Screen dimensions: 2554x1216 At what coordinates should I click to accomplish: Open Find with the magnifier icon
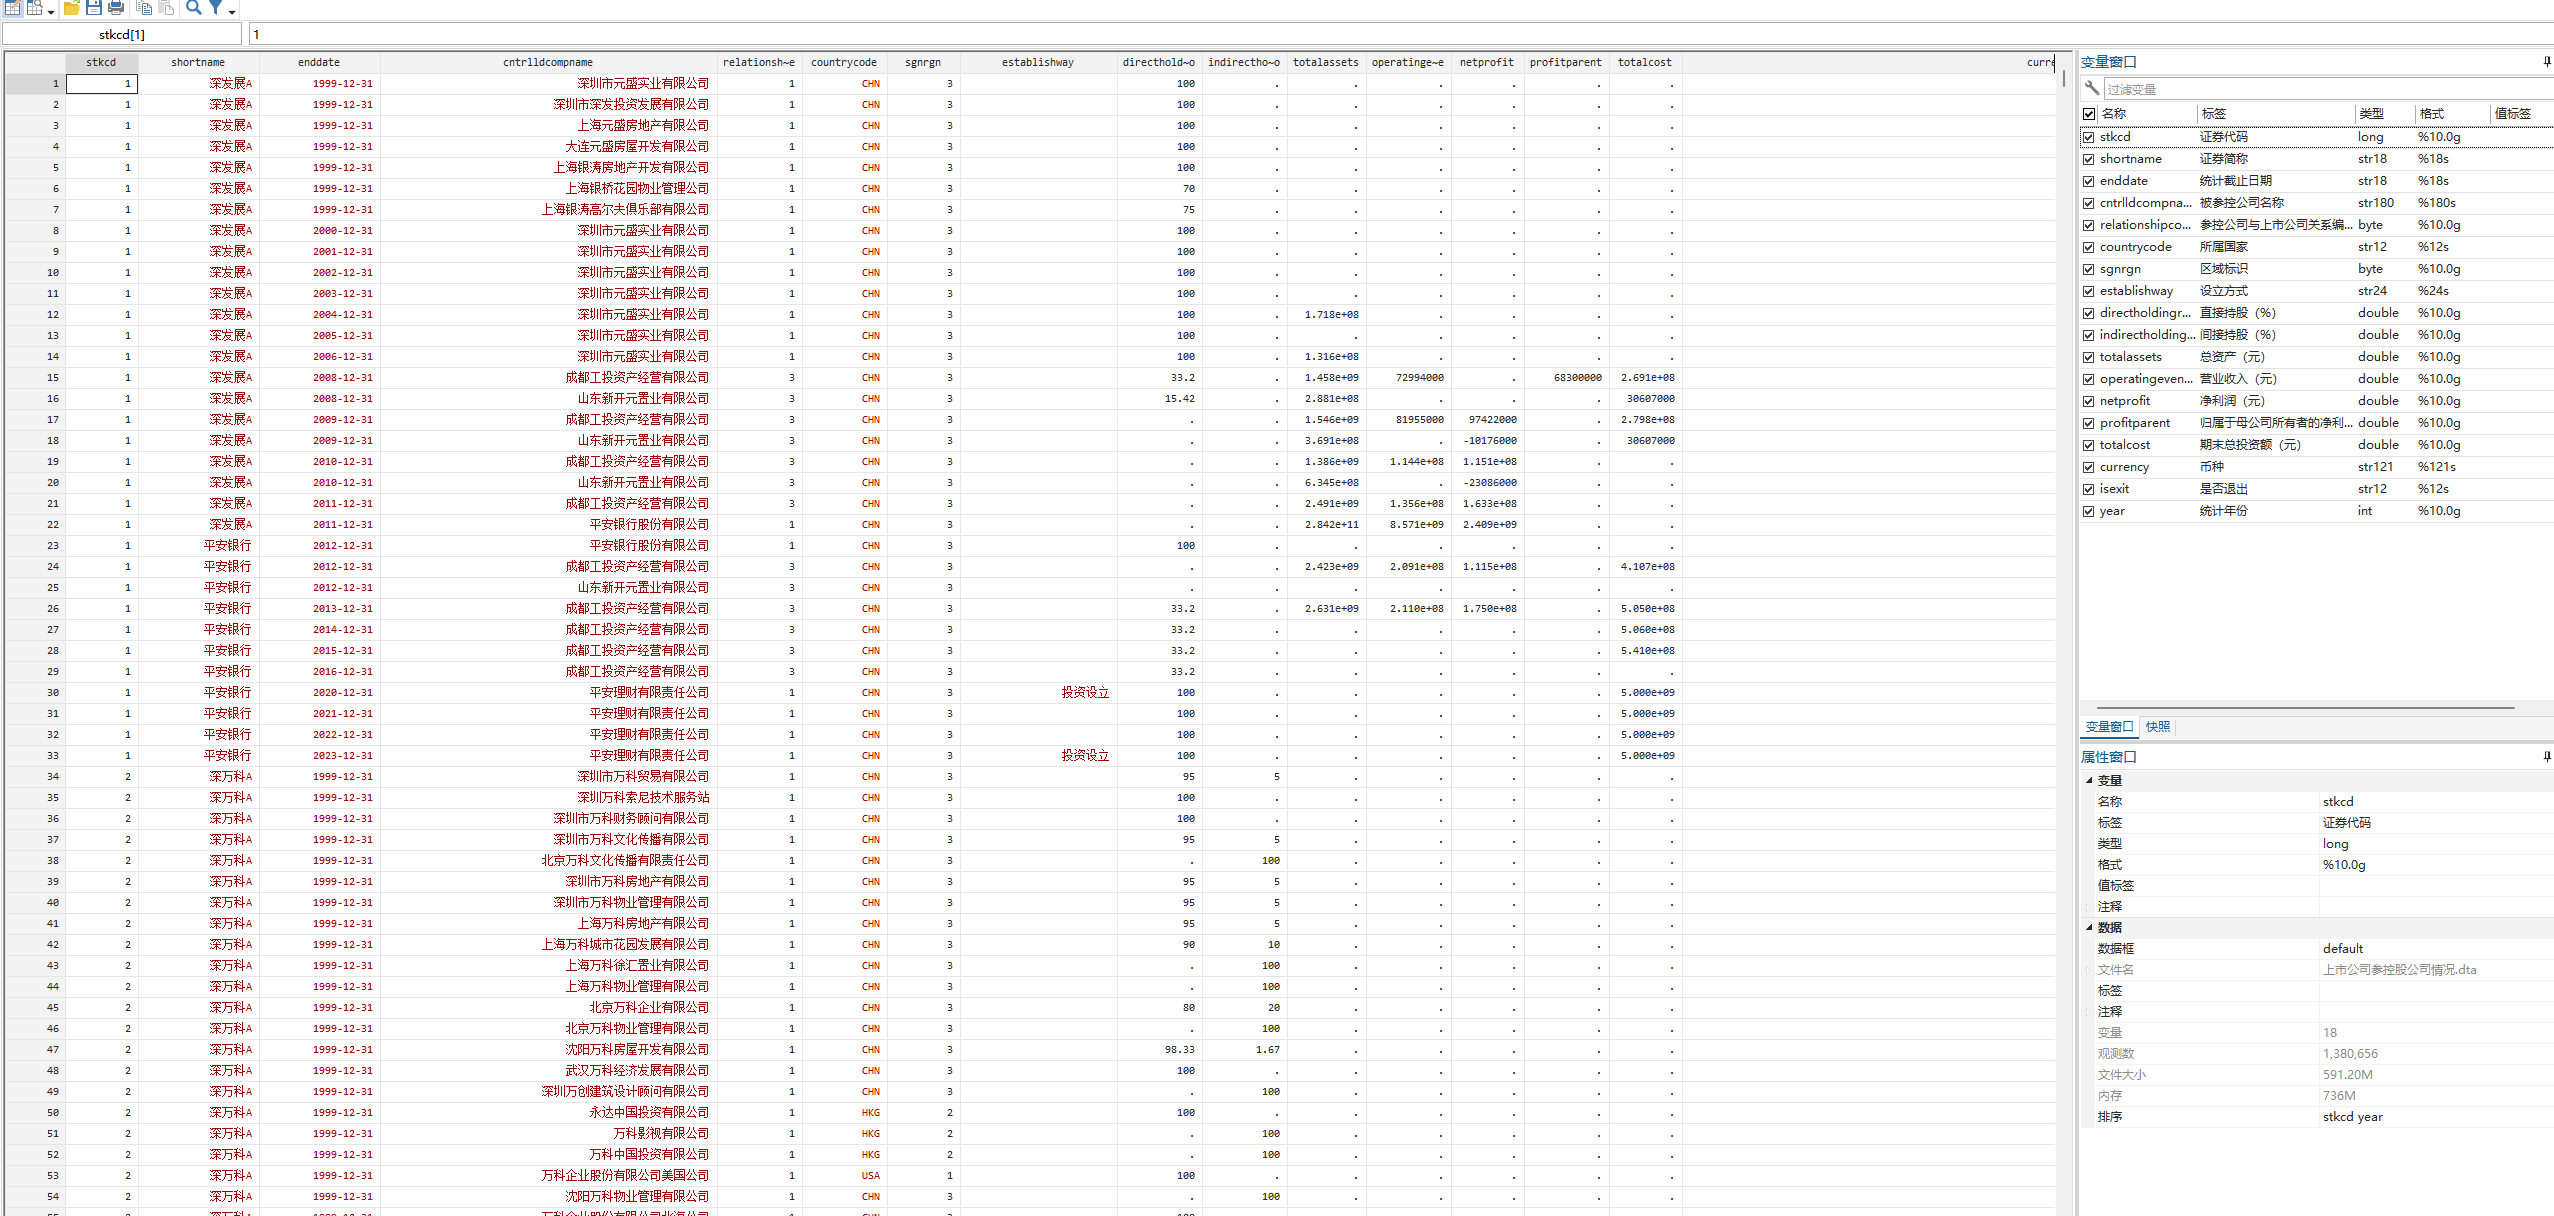pos(194,8)
